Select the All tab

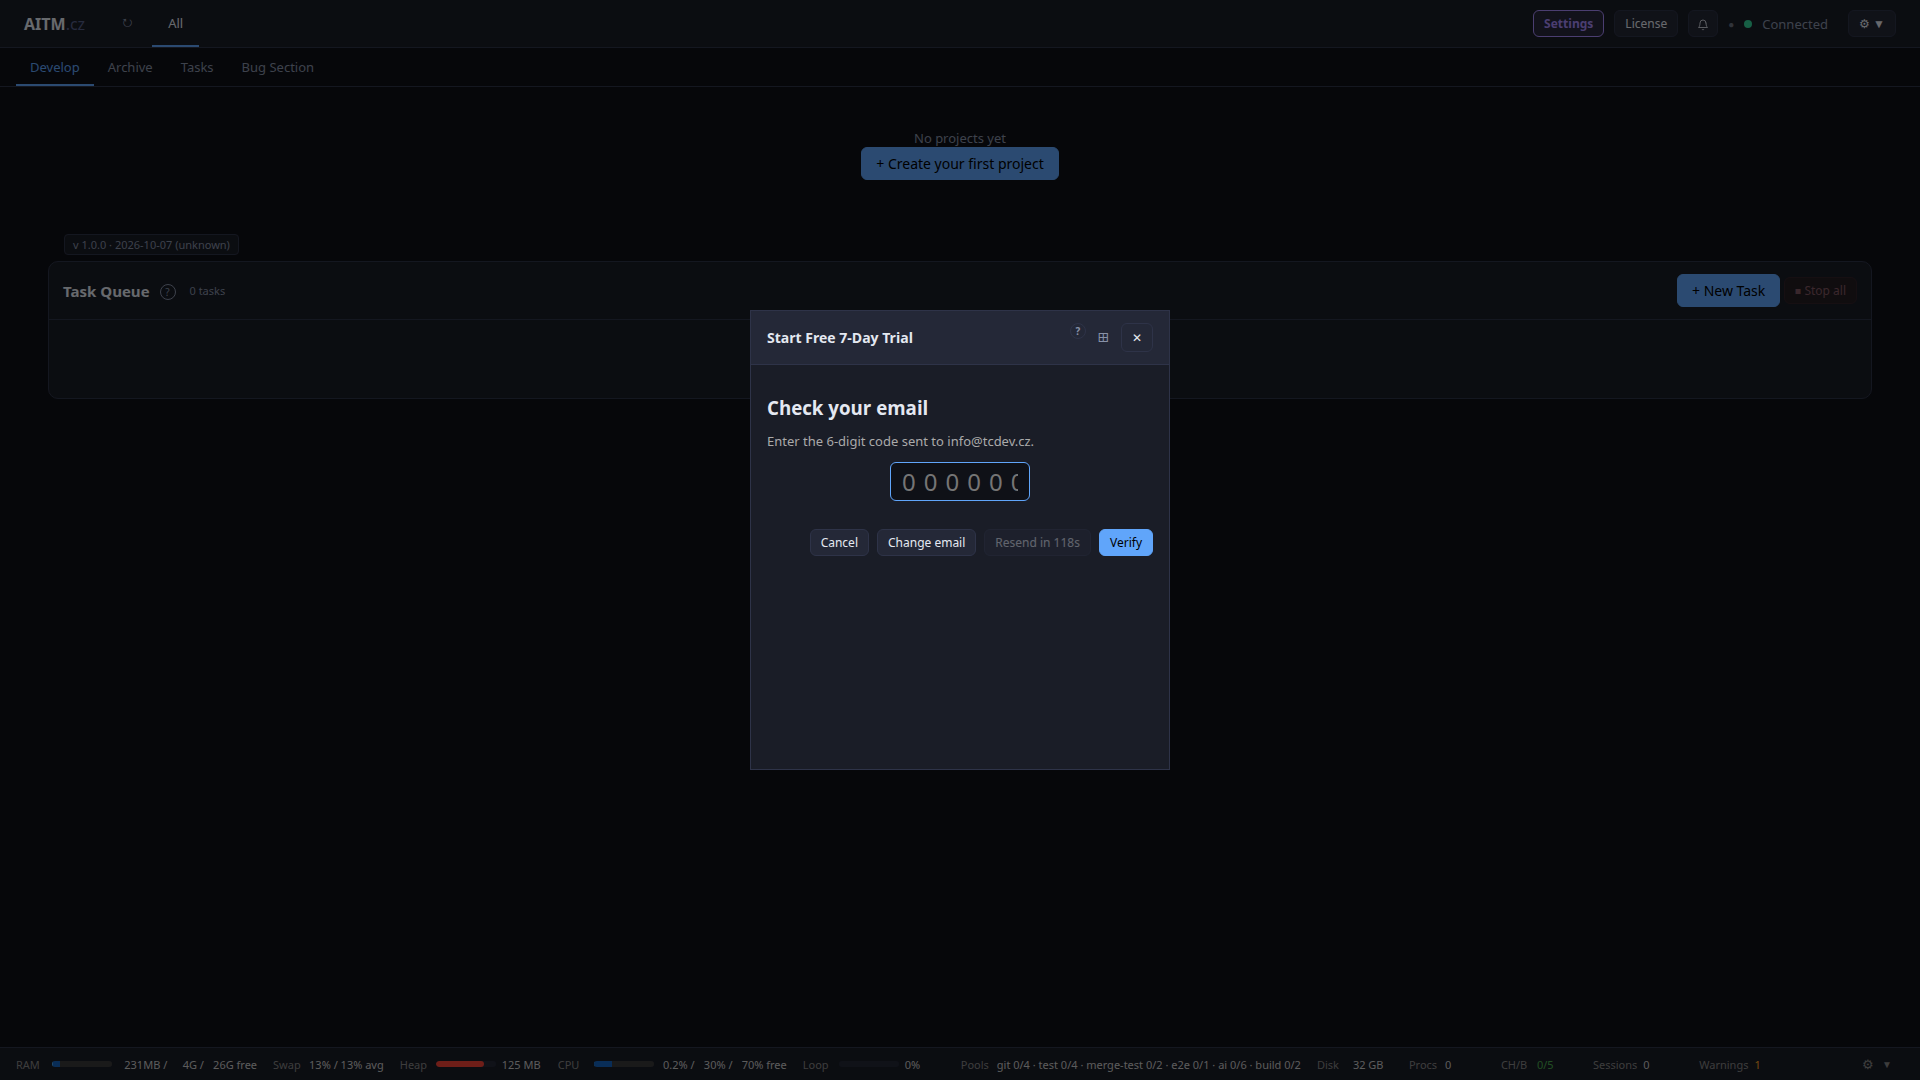point(175,24)
